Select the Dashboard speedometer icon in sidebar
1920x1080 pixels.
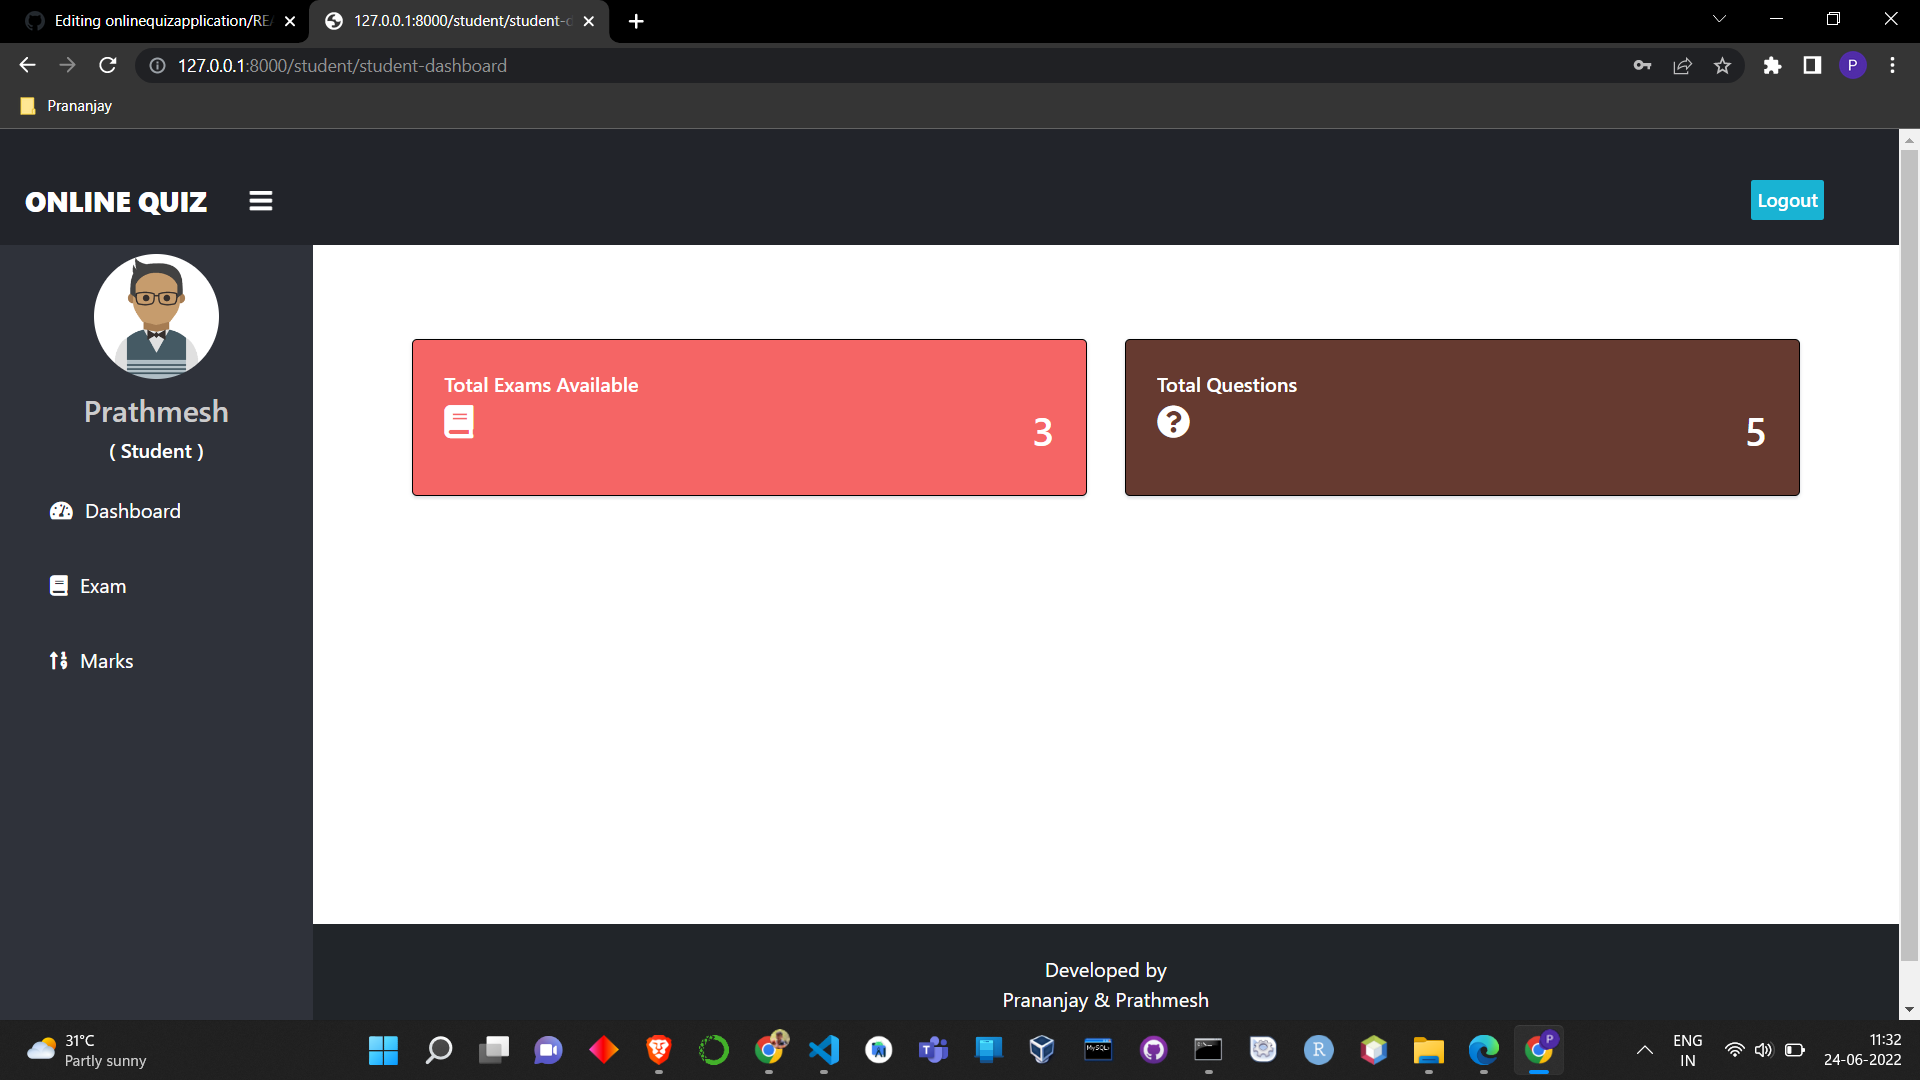click(x=61, y=510)
